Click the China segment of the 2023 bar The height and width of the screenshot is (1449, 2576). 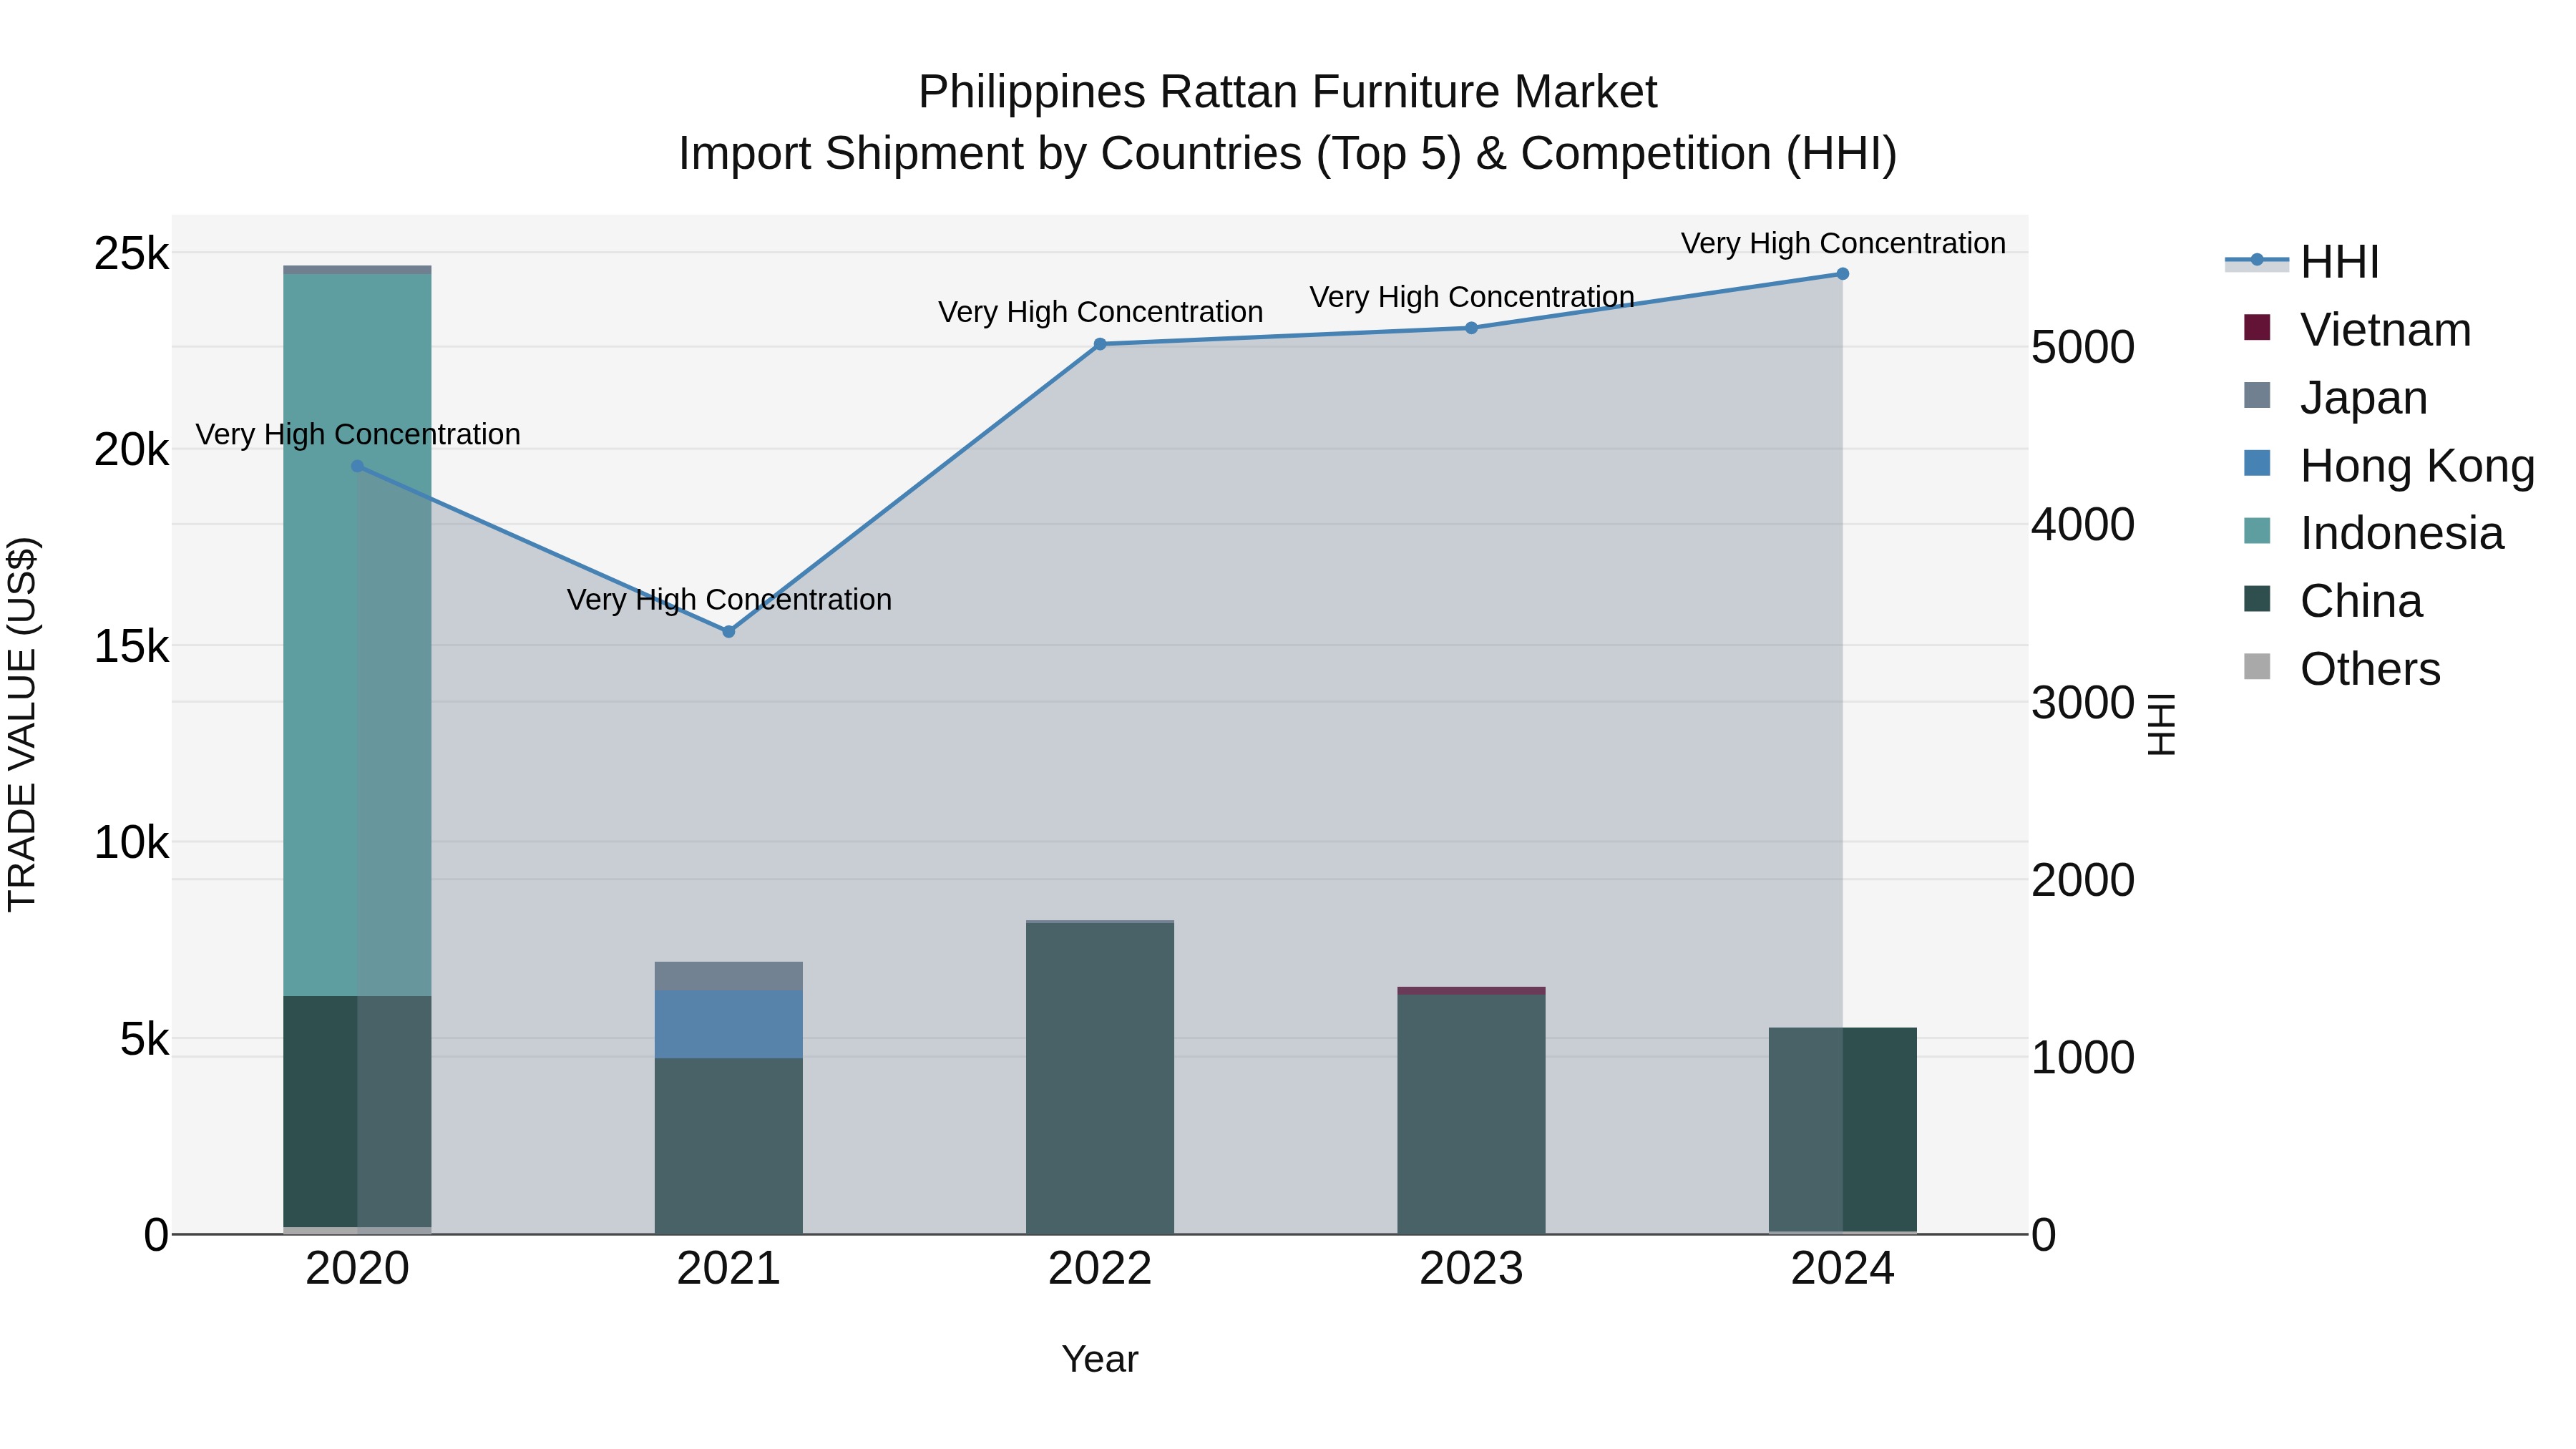pyautogui.click(x=1471, y=1114)
